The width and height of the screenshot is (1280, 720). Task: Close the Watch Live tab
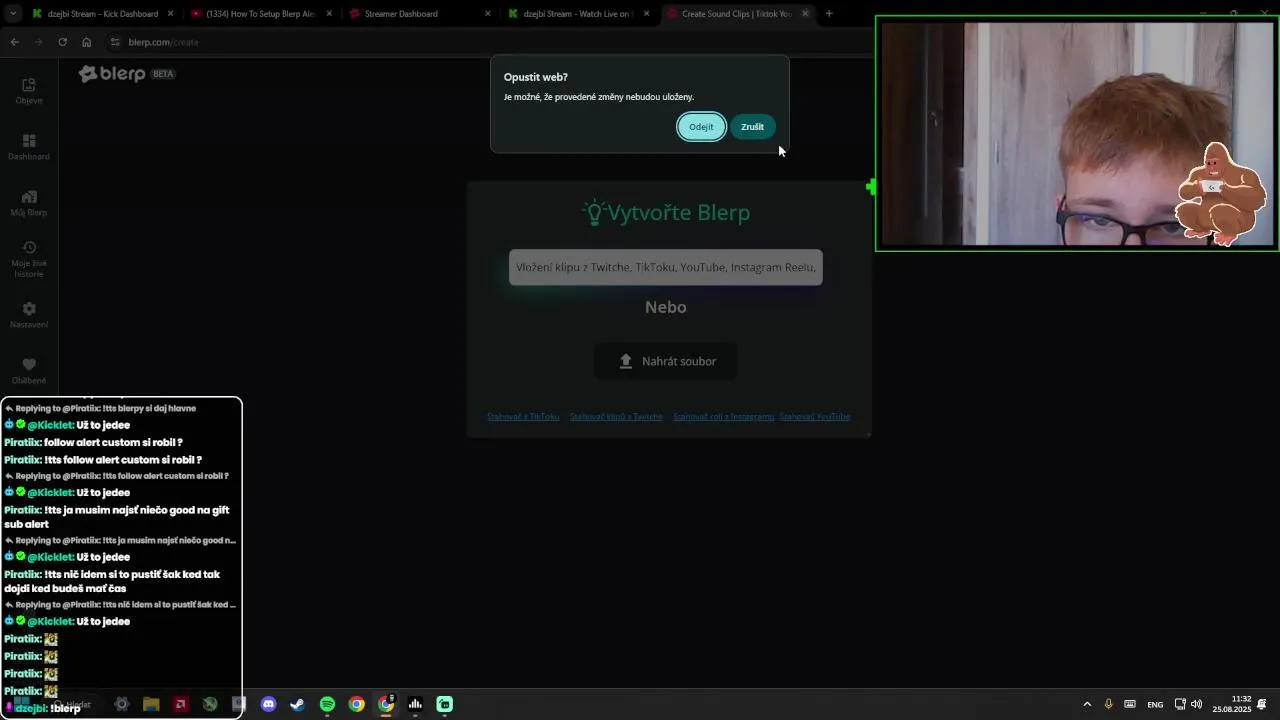tap(647, 14)
